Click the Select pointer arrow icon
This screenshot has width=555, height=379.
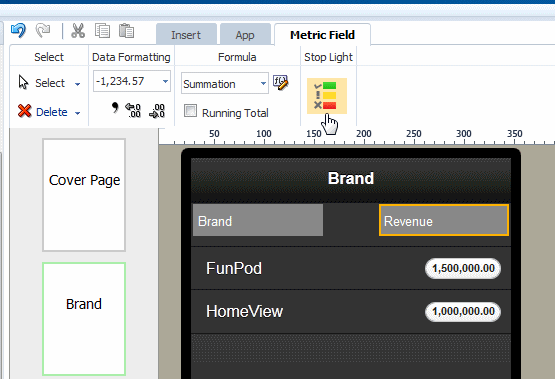[x=23, y=82]
